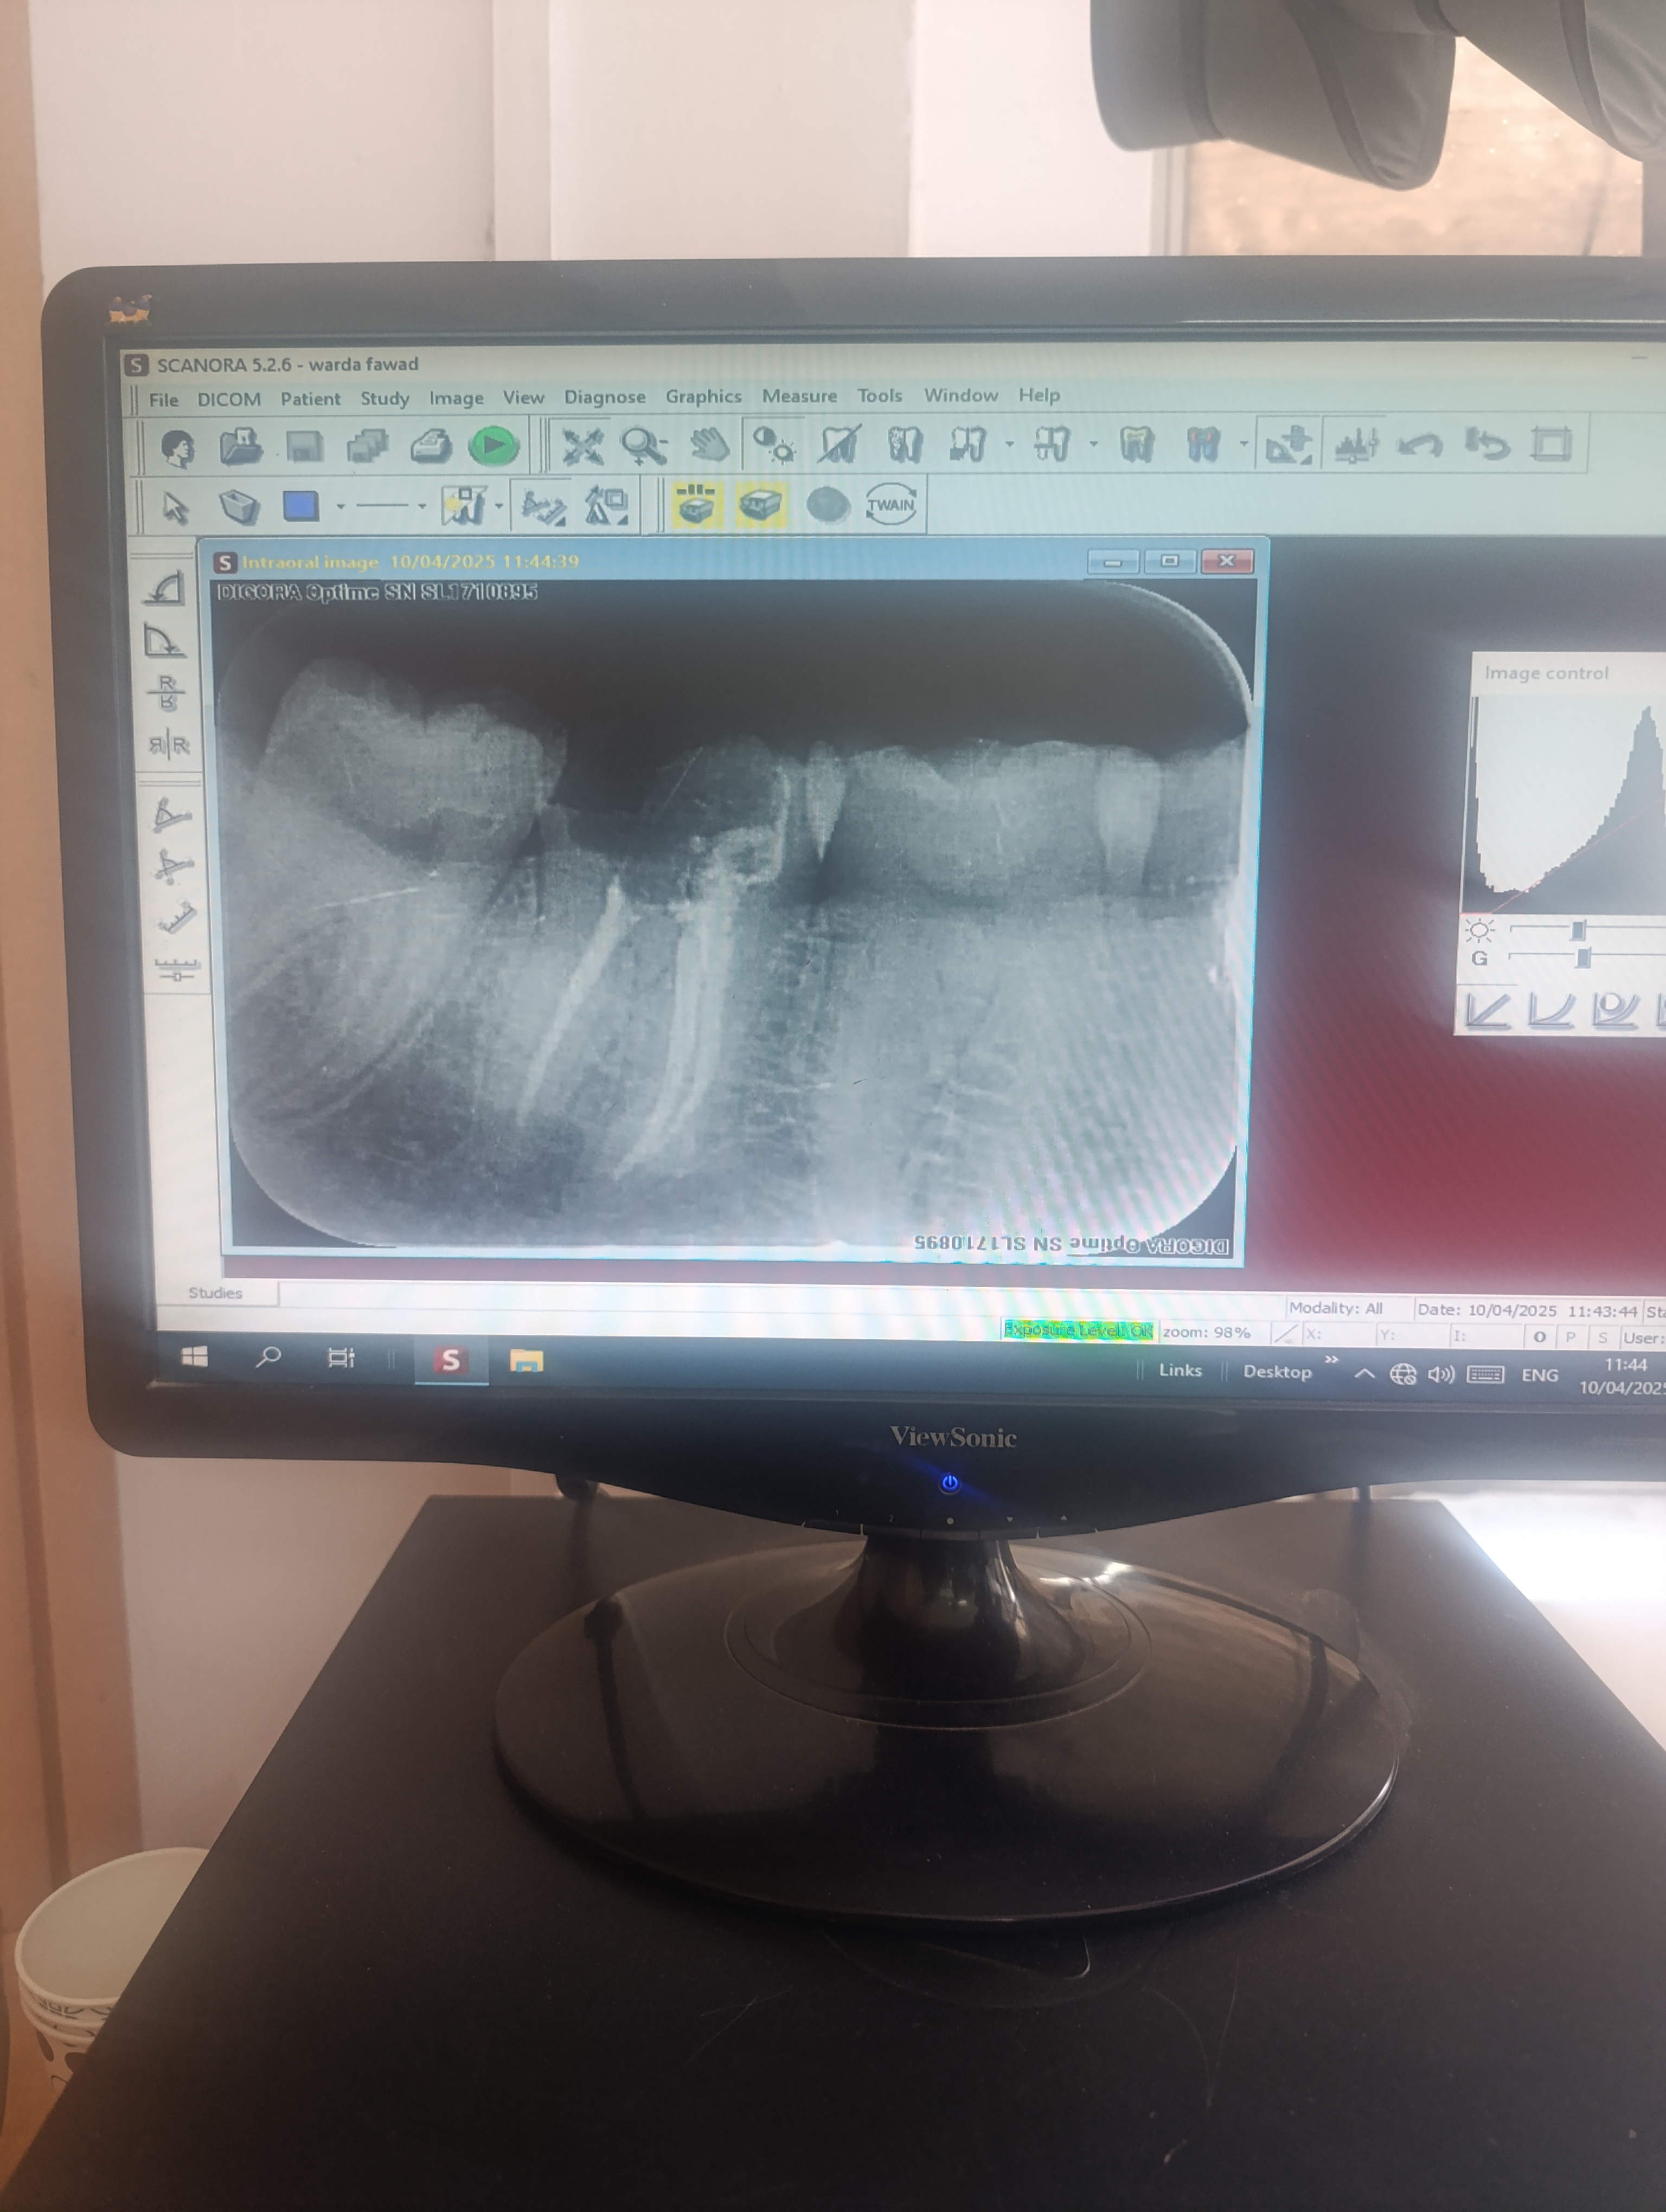Open the Measure menu
The image size is (1666, 2212).
tap(799, 396)
